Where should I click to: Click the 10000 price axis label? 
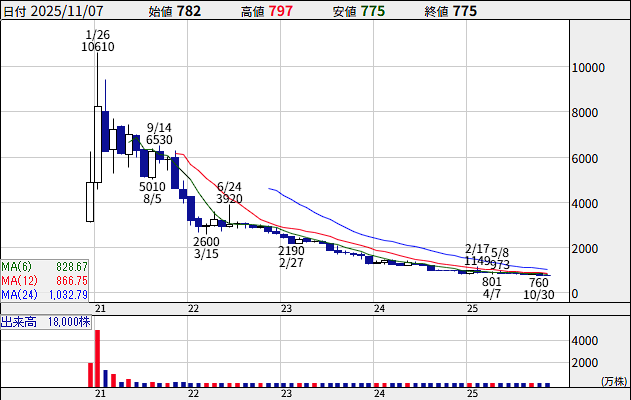[588, 68]
